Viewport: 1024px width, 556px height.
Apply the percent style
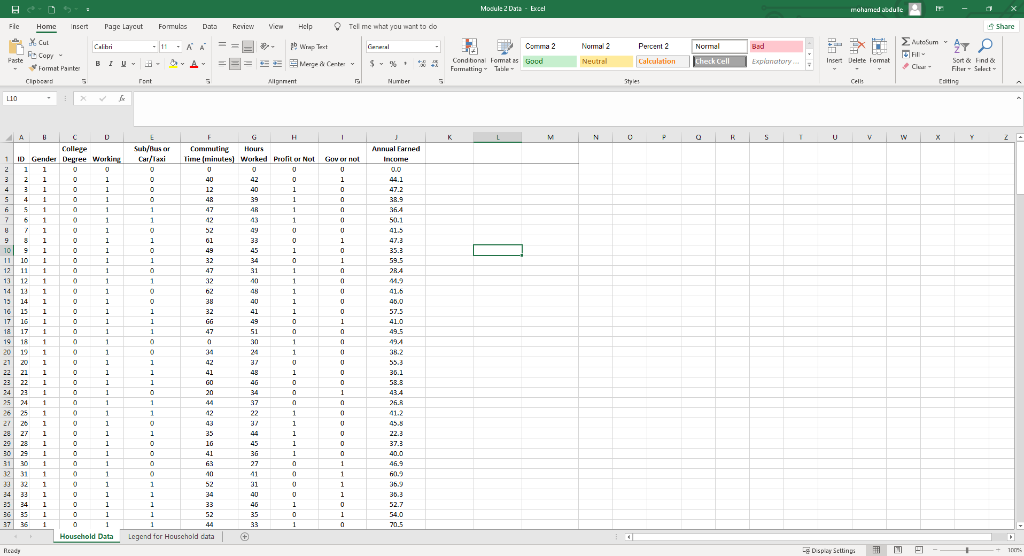click(393, 64)
